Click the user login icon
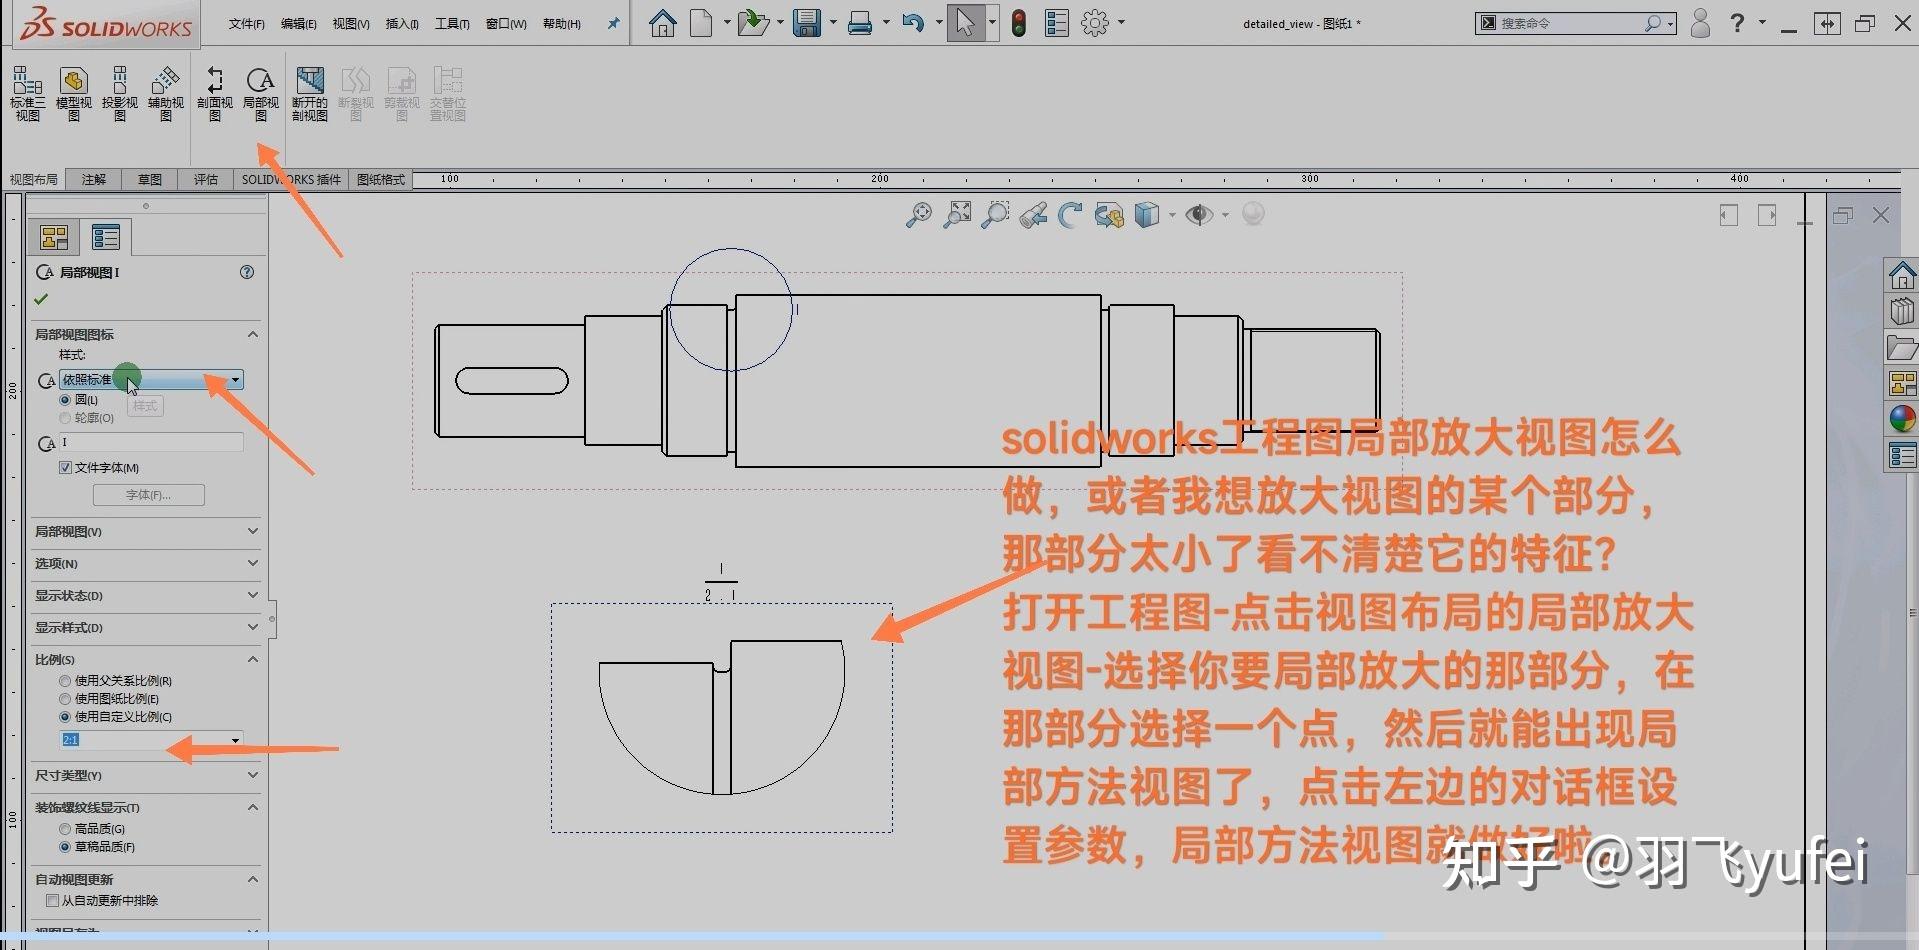The height and width of the screenshot is (950, 1919). click(x=1699, y=23)
